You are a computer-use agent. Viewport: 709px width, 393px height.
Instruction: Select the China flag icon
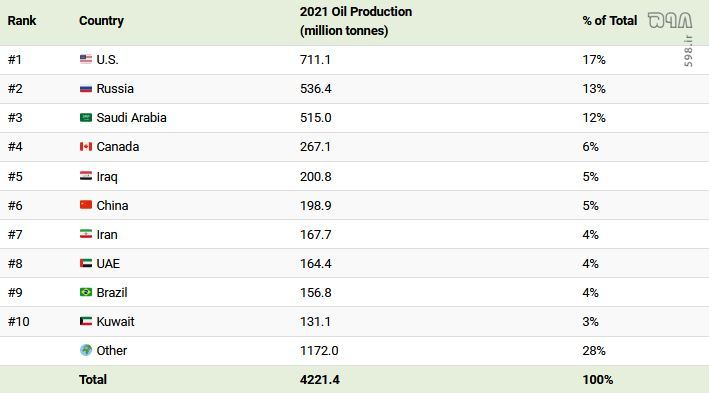86,205
